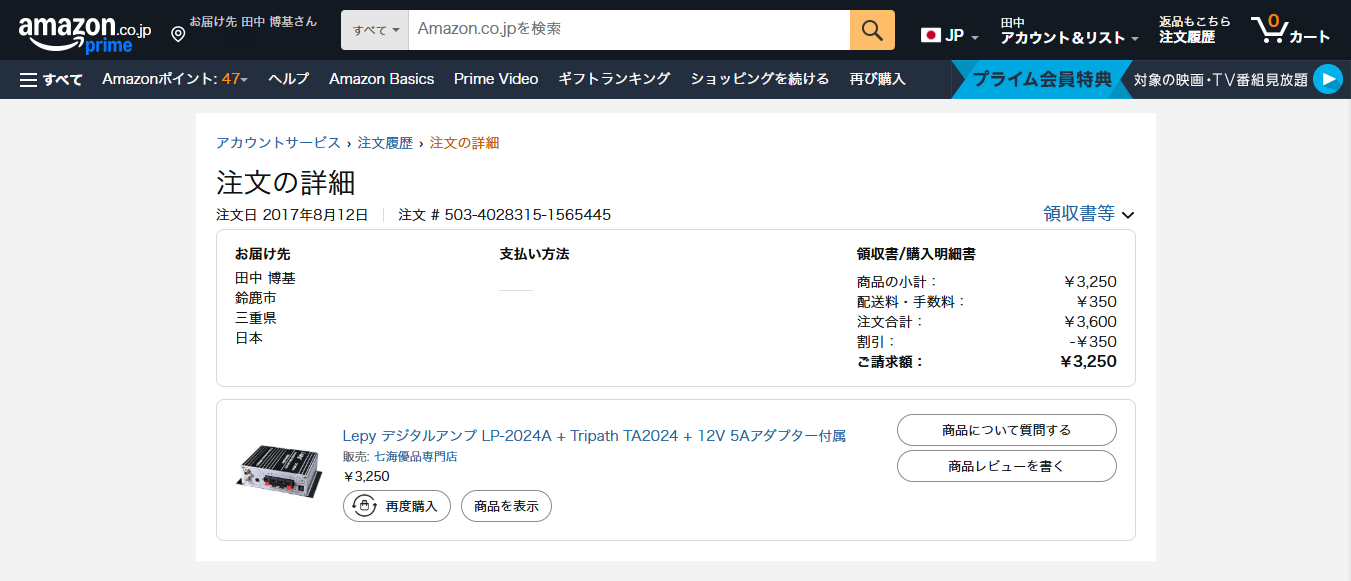1351x581 pixels.
Task: Click the Japan flag language icon
Action: pos(931,36)
